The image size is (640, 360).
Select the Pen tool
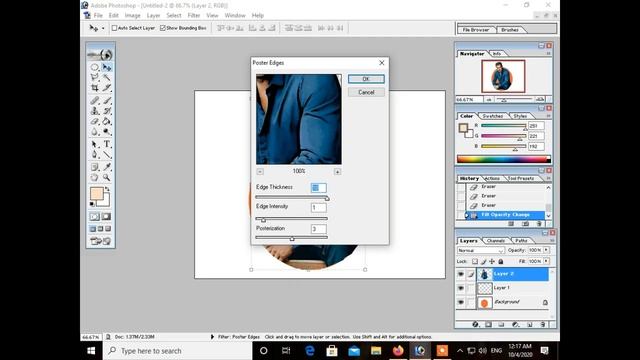pos(95,155)
